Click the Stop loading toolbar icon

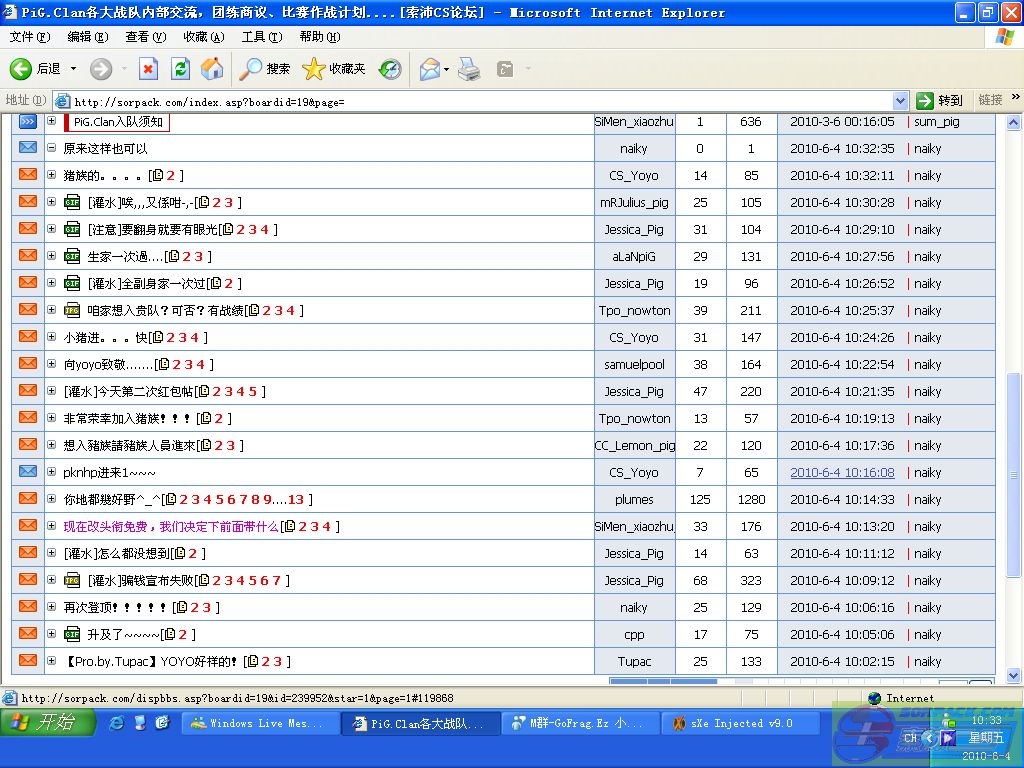click(148, 69)
